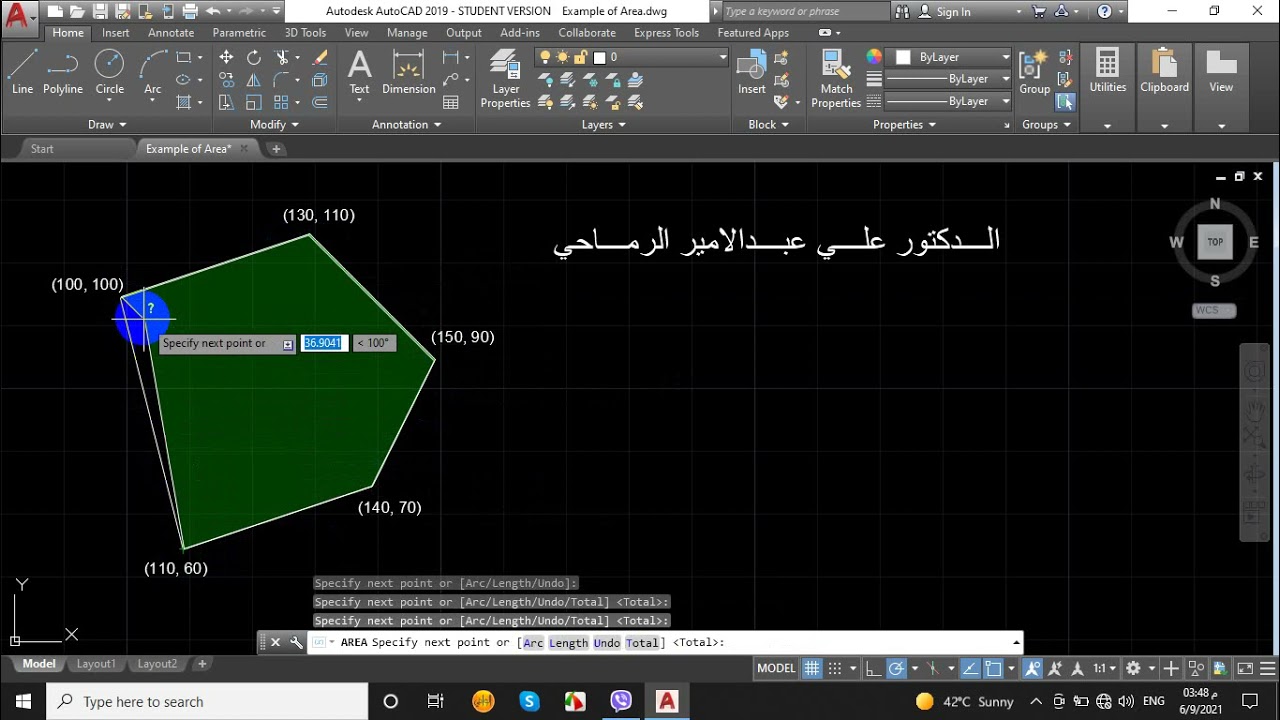Switch to the Layout1 tab

click(x=96, y=664)
